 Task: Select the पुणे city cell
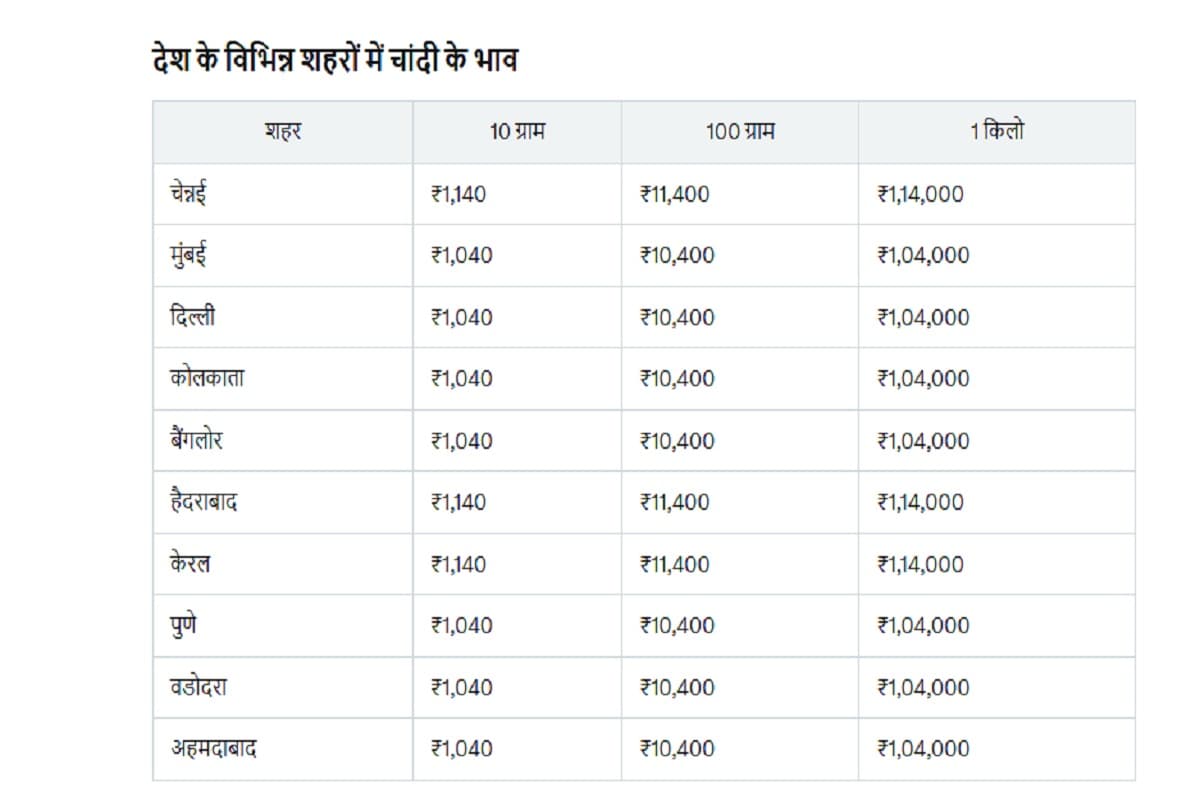coord(185,626)
